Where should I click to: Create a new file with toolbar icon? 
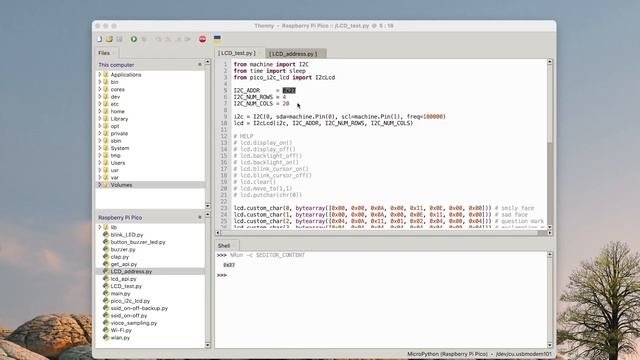100,39
